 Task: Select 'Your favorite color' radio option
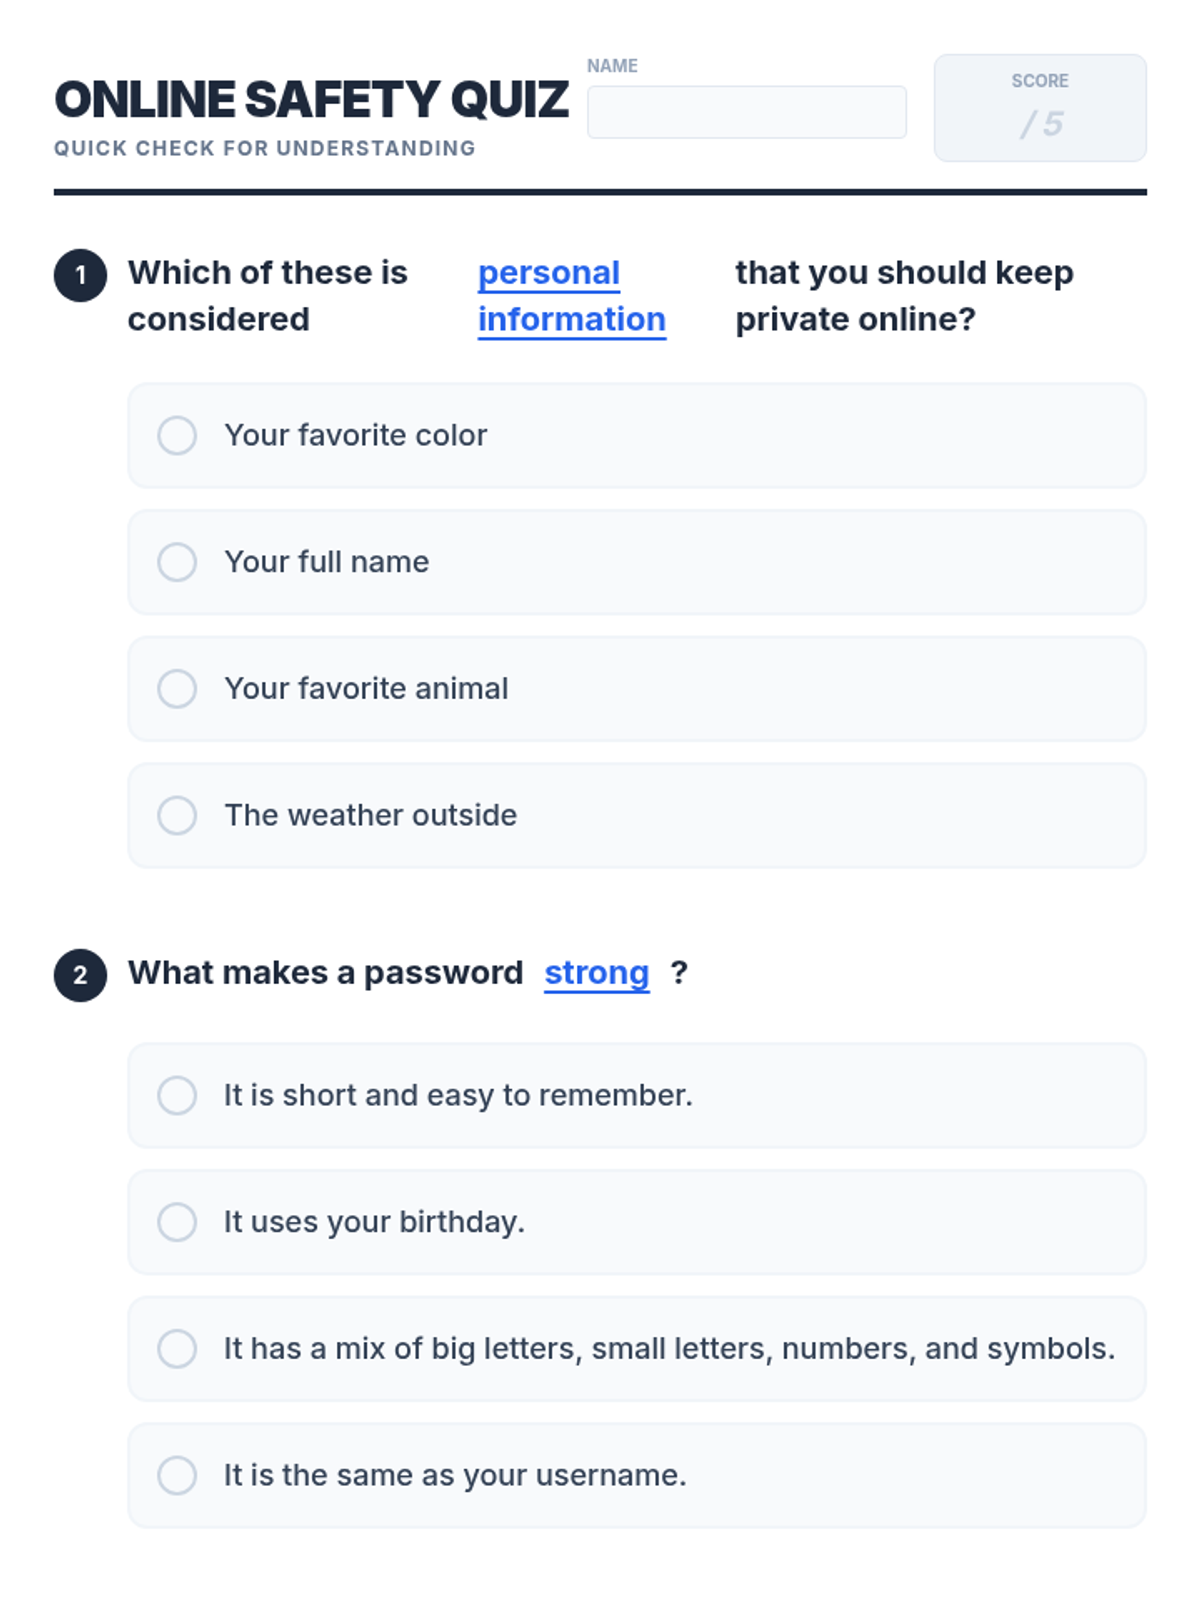pyautogui.click(x=177, y=436)
